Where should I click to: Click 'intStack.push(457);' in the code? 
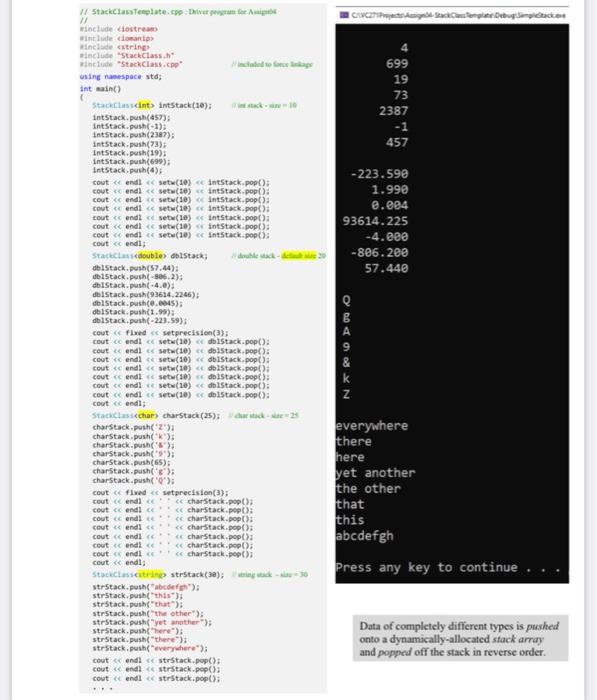coord(131,117)
